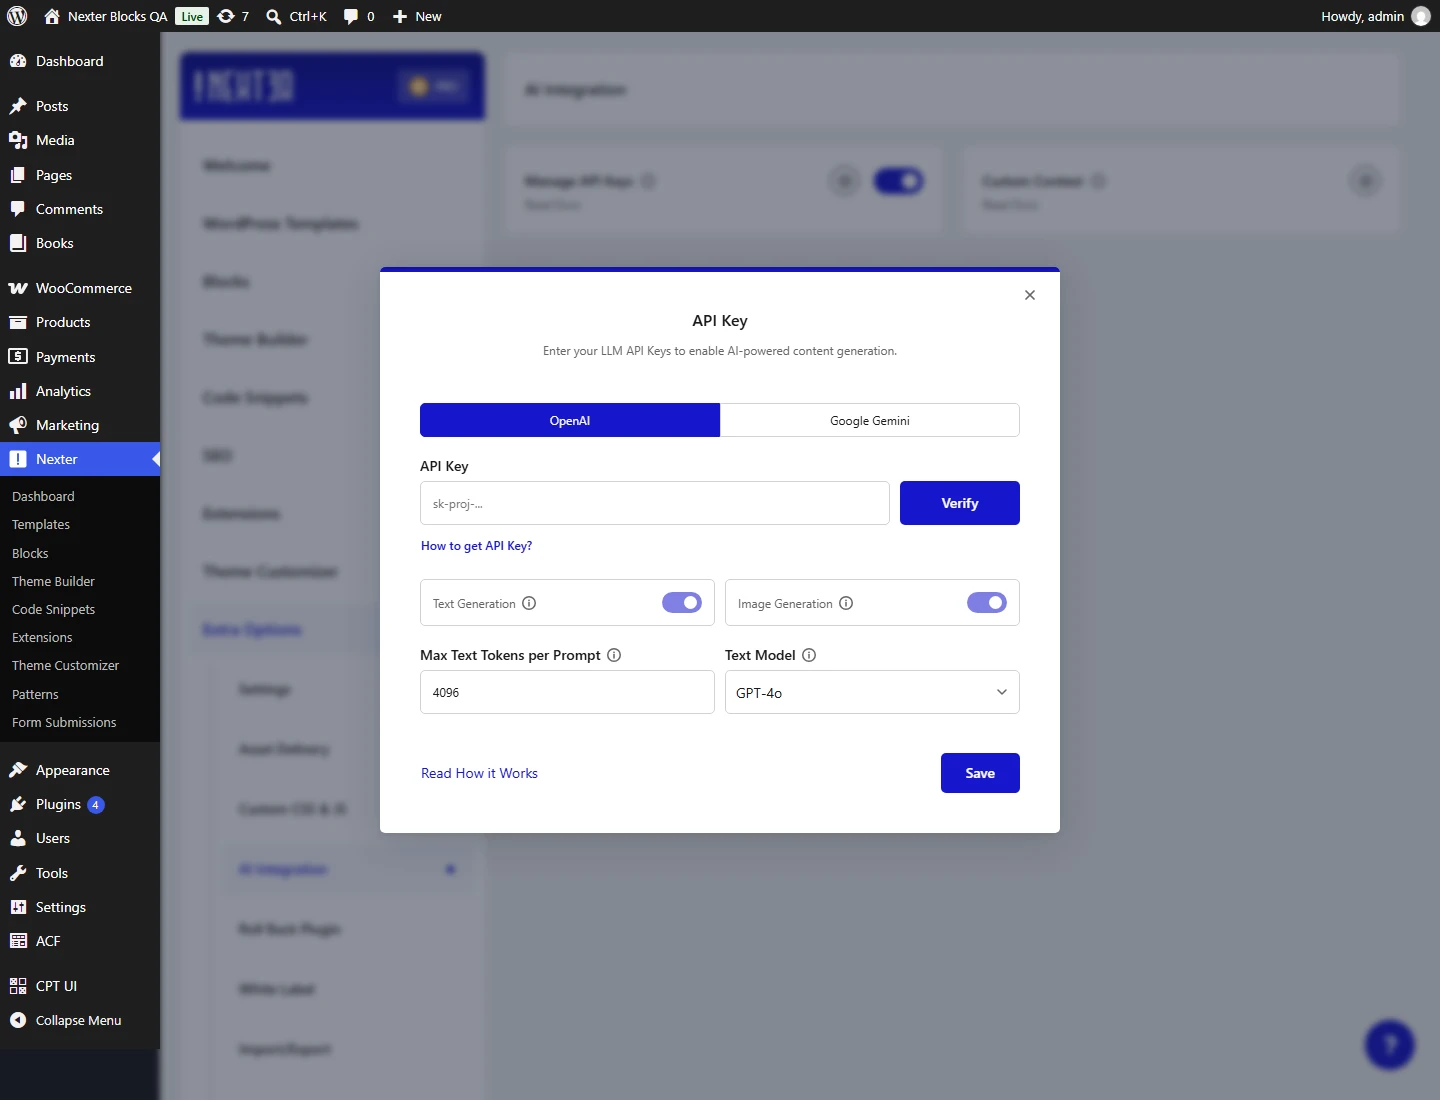Viewport: 1440px width, 1100px height.
Task: Click the floating help question button
Action: pos(1390,1045)
